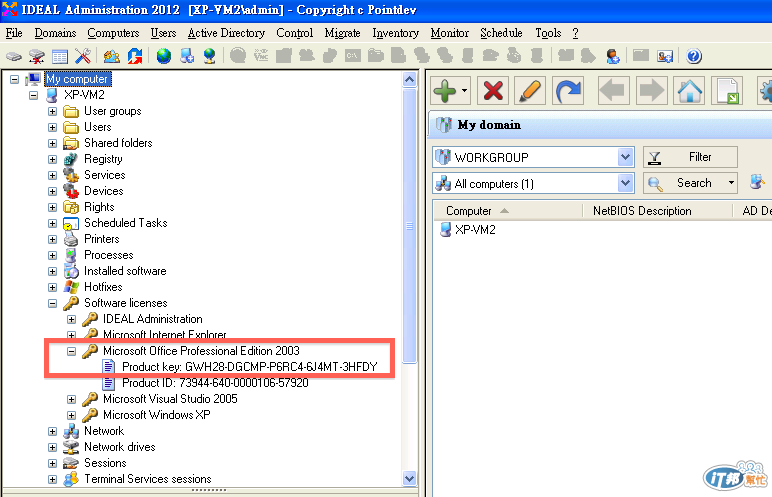
Task: Select the Product key row for Office 2003
Action: [249, 367]
